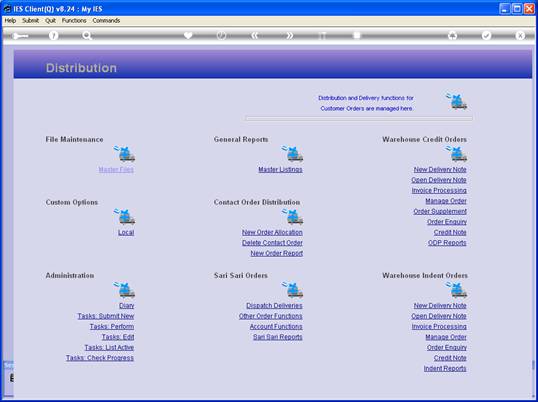Click the double left arrow icon
The width and height of the screenshot is (538, 402).
pos(255,35)
